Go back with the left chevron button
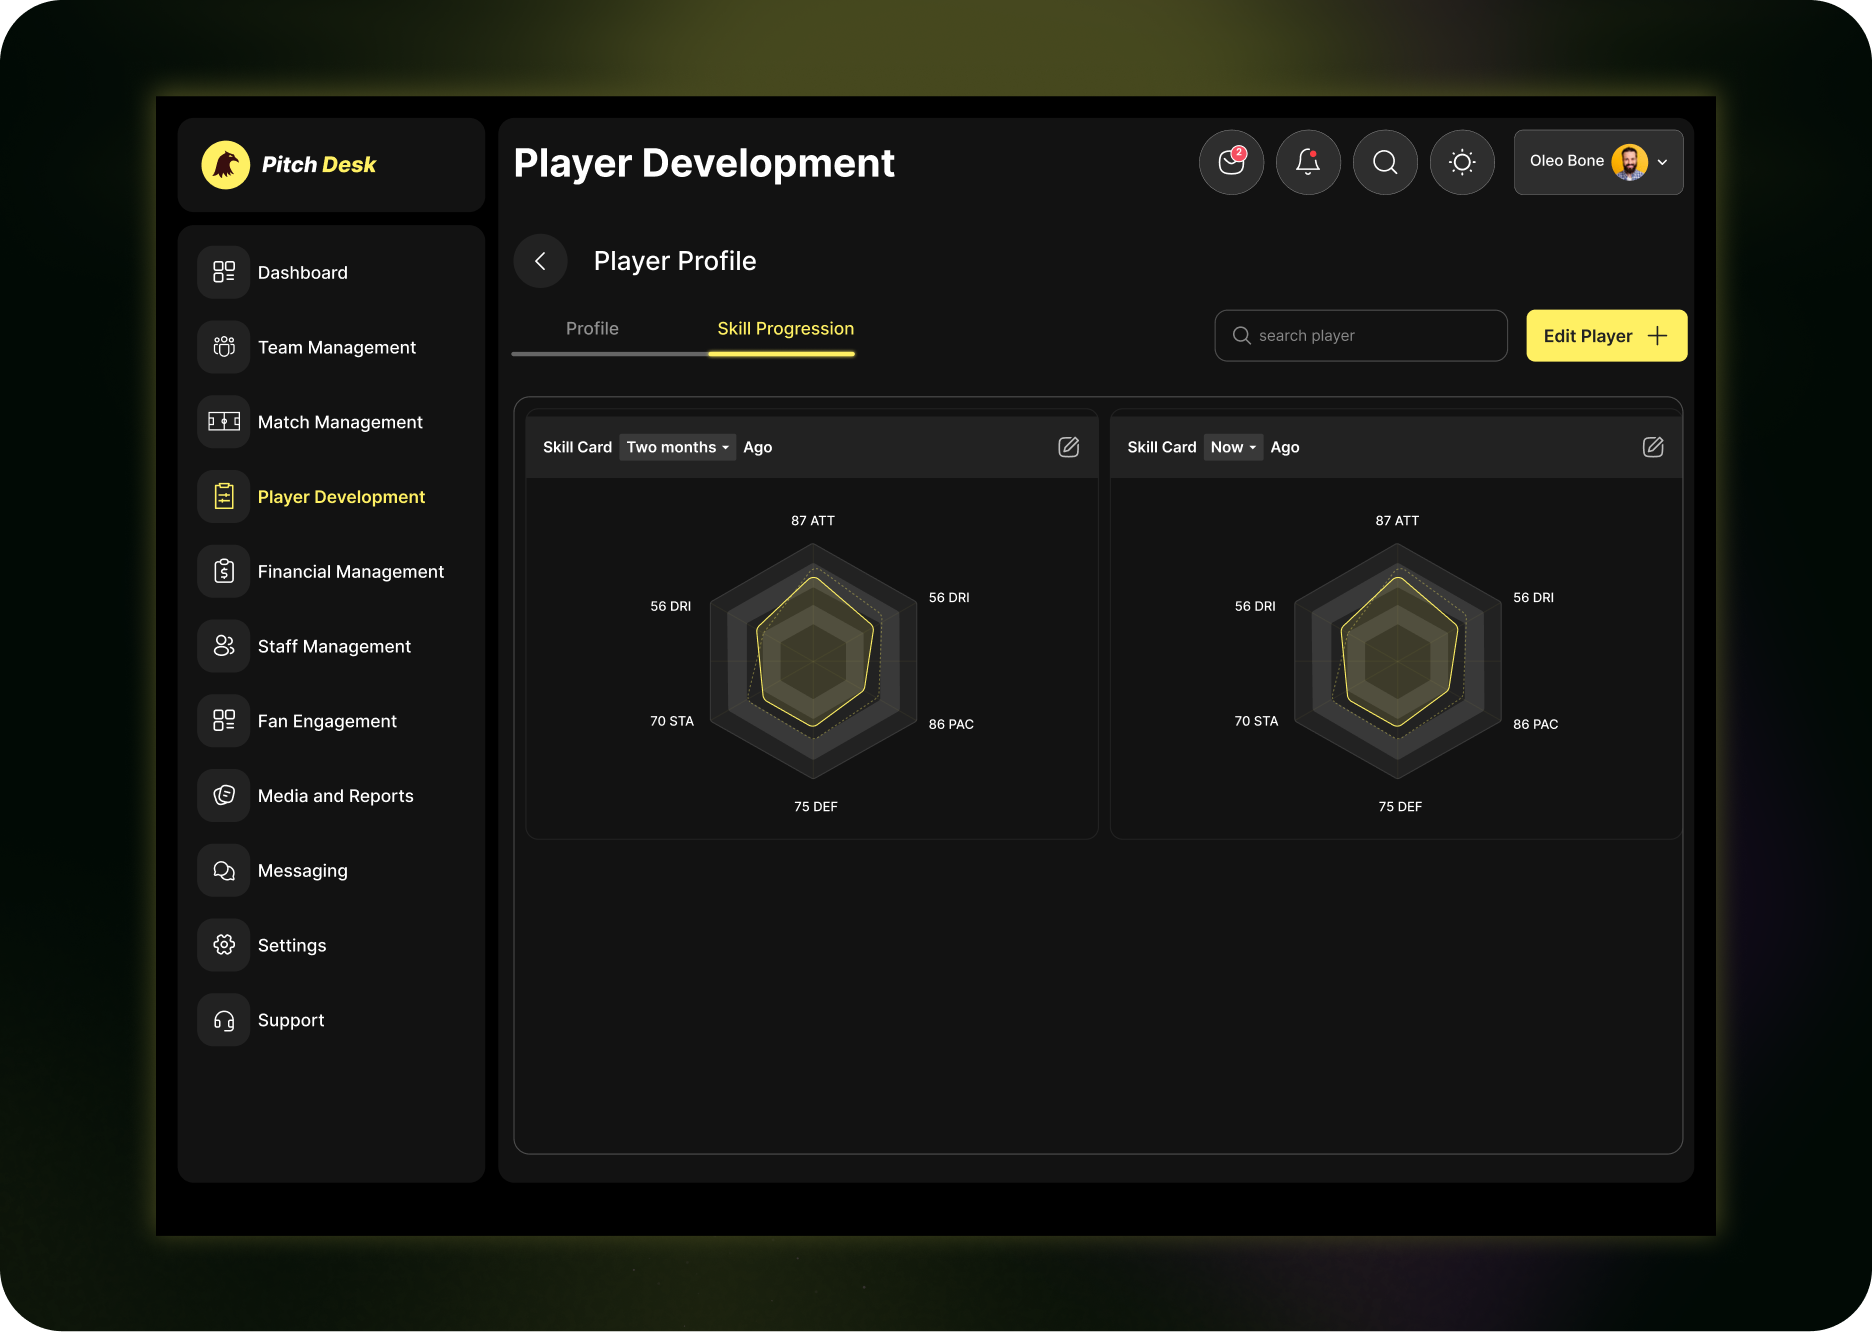 click(x=540, y=261)
